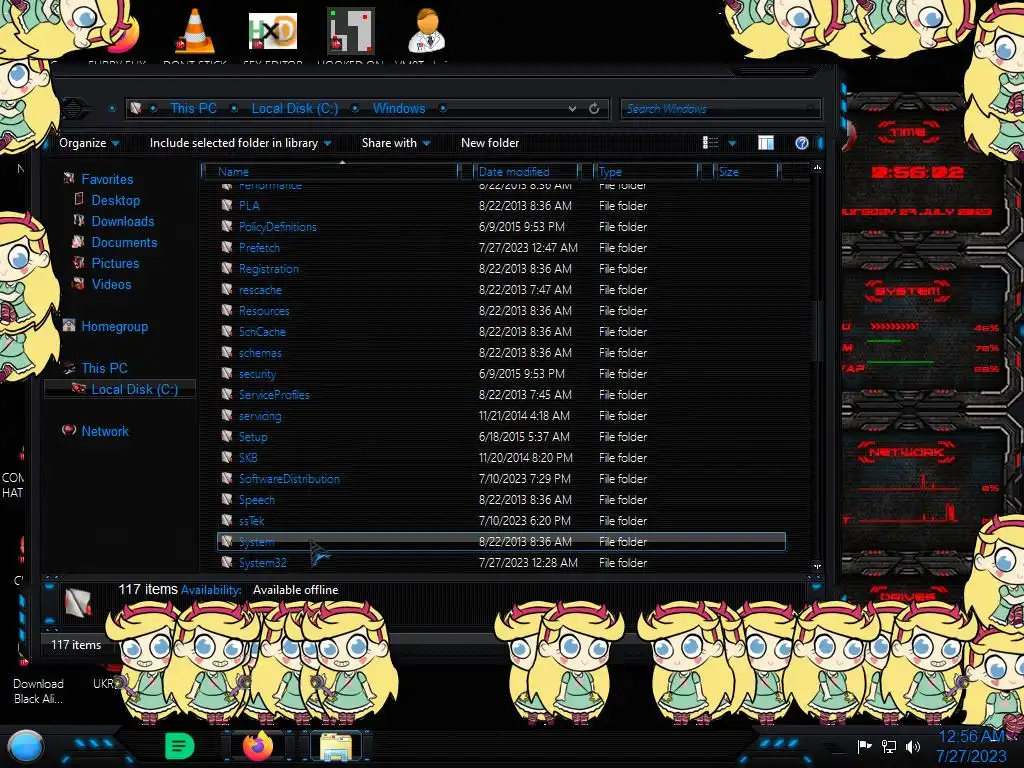Select the Speech folder icon
1024x768 pixels.
click(227, 500)
